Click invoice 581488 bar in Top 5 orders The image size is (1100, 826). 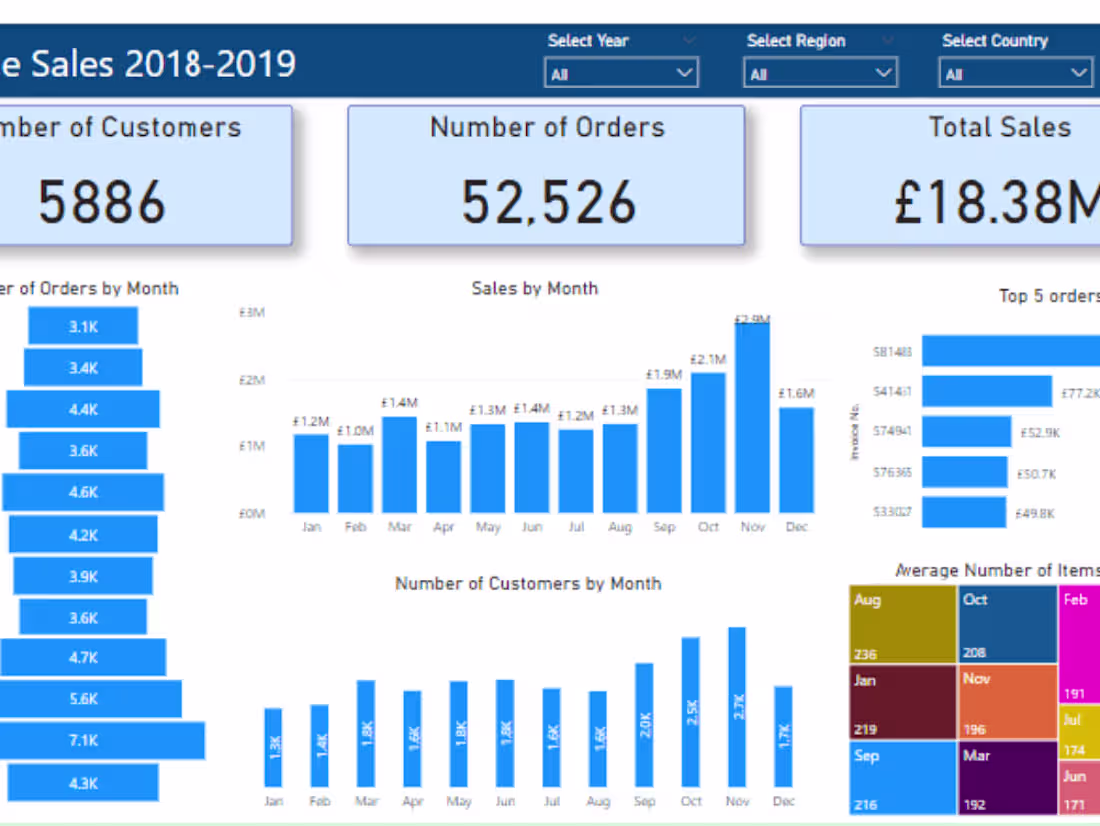tap(1010, 350)
